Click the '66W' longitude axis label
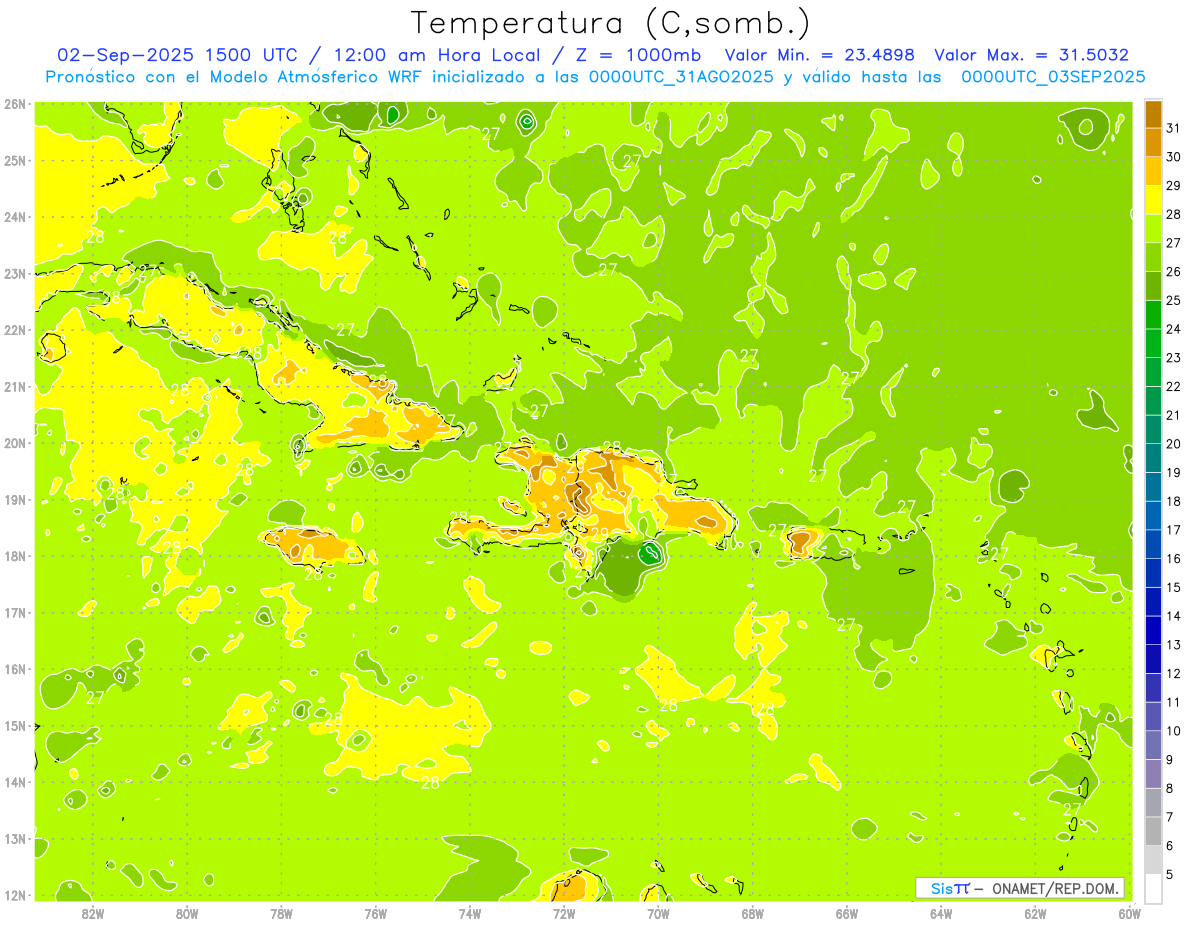Screen dimensions: 1200x927 coord(847,913)
